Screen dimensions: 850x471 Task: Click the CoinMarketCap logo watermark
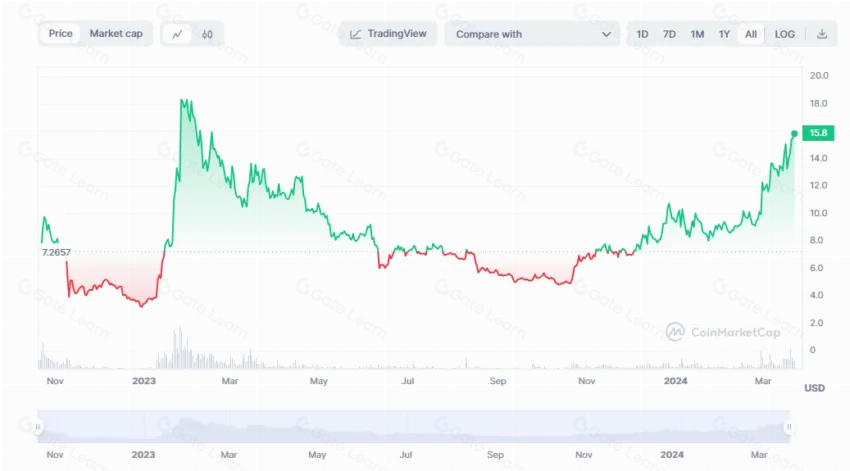(x=675, y=331)
